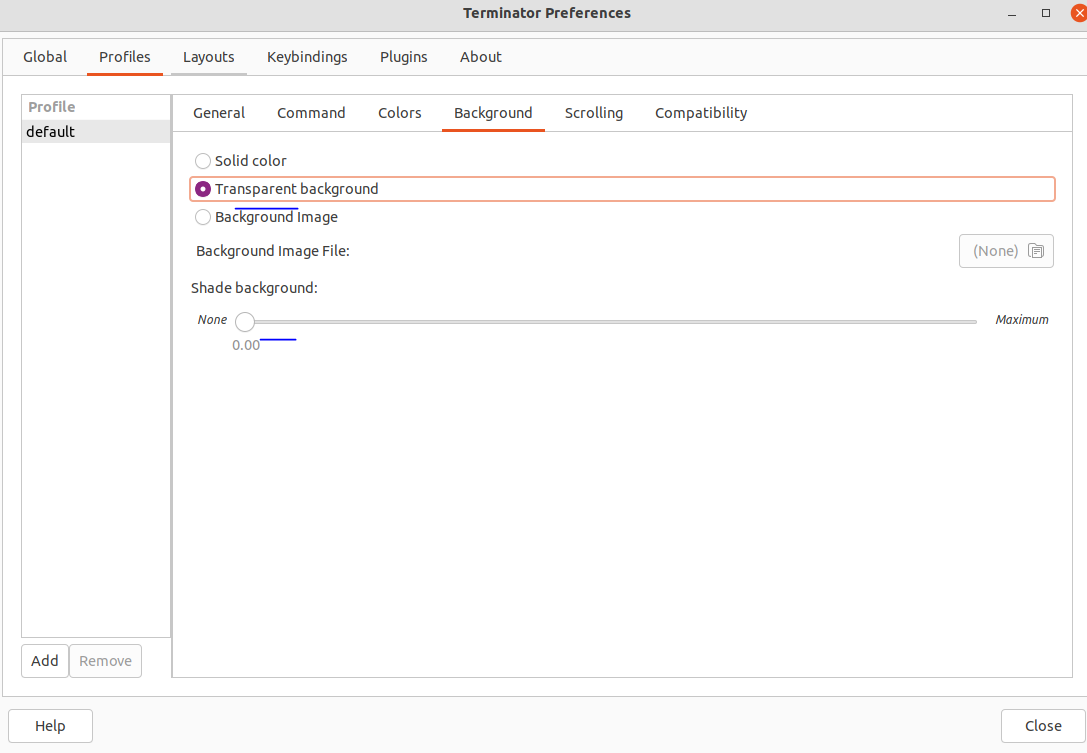Click the file icon in the (None) chooser
This screenshot has height=753, width=1087.
(x=1036, y=251)
